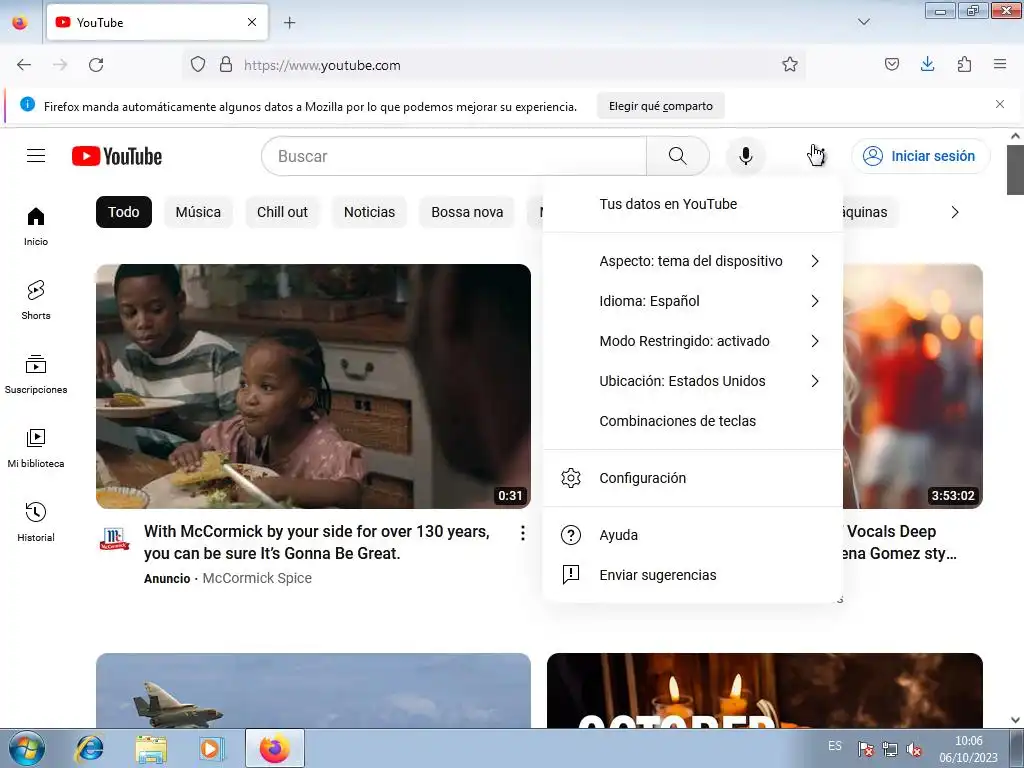Open a new browser tab
This screenshot has height=768, width=1024.
coord(289,23)
